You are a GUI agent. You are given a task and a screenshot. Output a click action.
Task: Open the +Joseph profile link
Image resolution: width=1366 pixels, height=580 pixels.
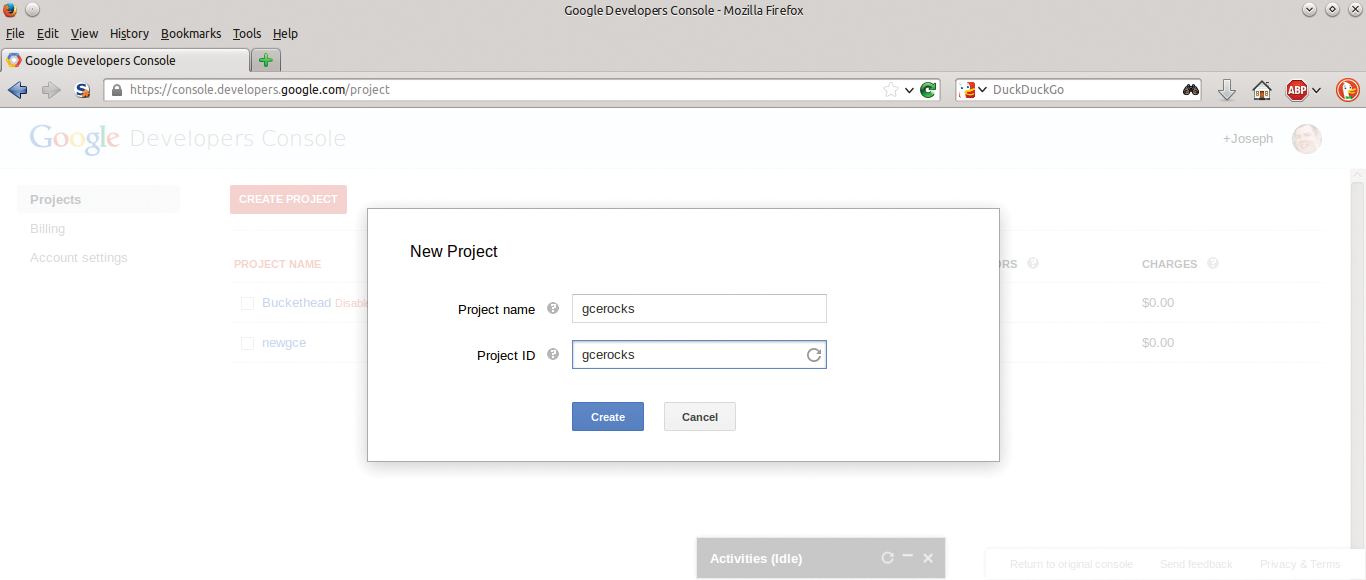(1248, 139)
